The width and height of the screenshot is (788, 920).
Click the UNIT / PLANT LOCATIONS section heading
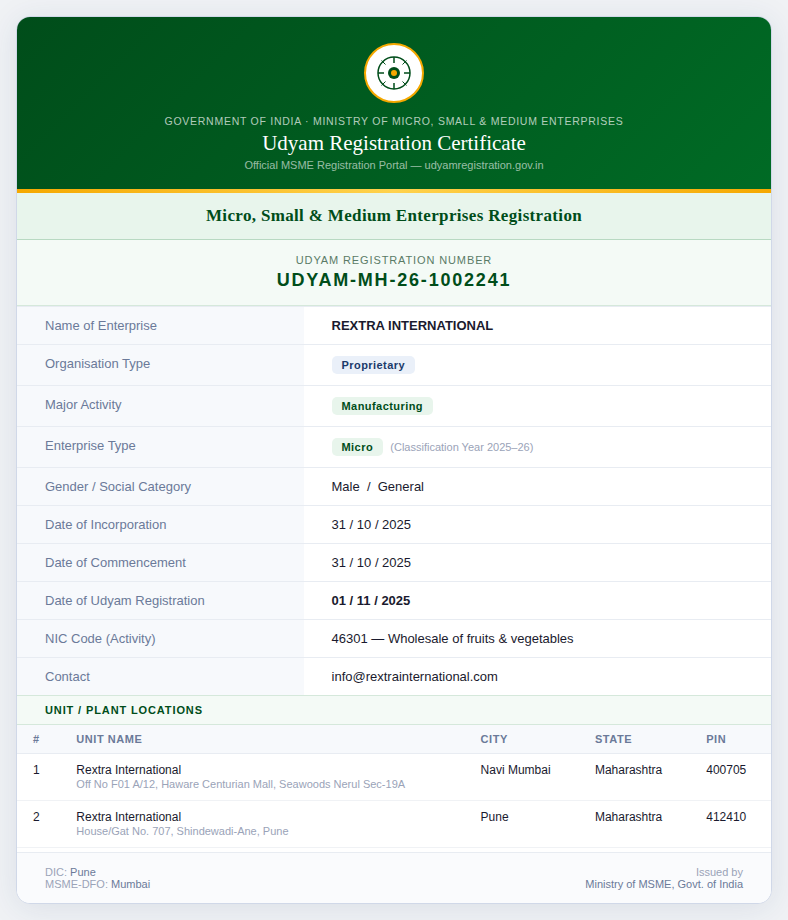click(x=124, y=710)
